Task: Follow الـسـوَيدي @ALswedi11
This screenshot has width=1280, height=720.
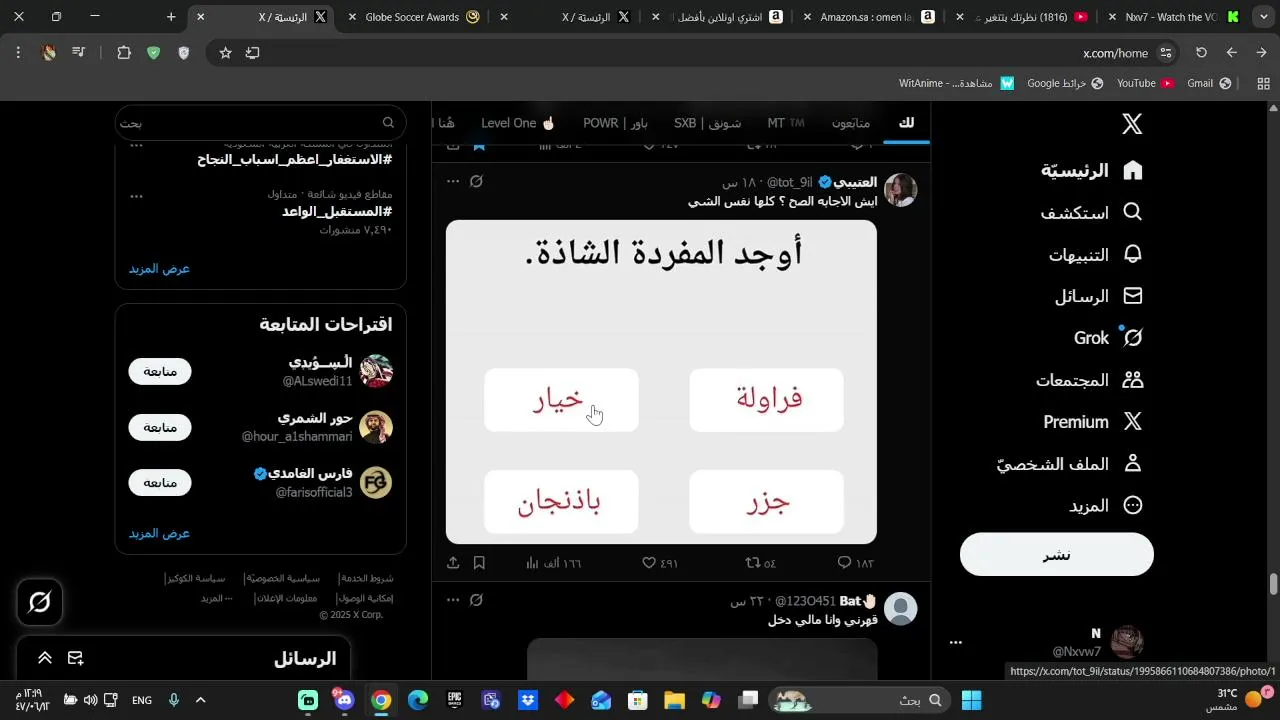Action: click(160, 371)
